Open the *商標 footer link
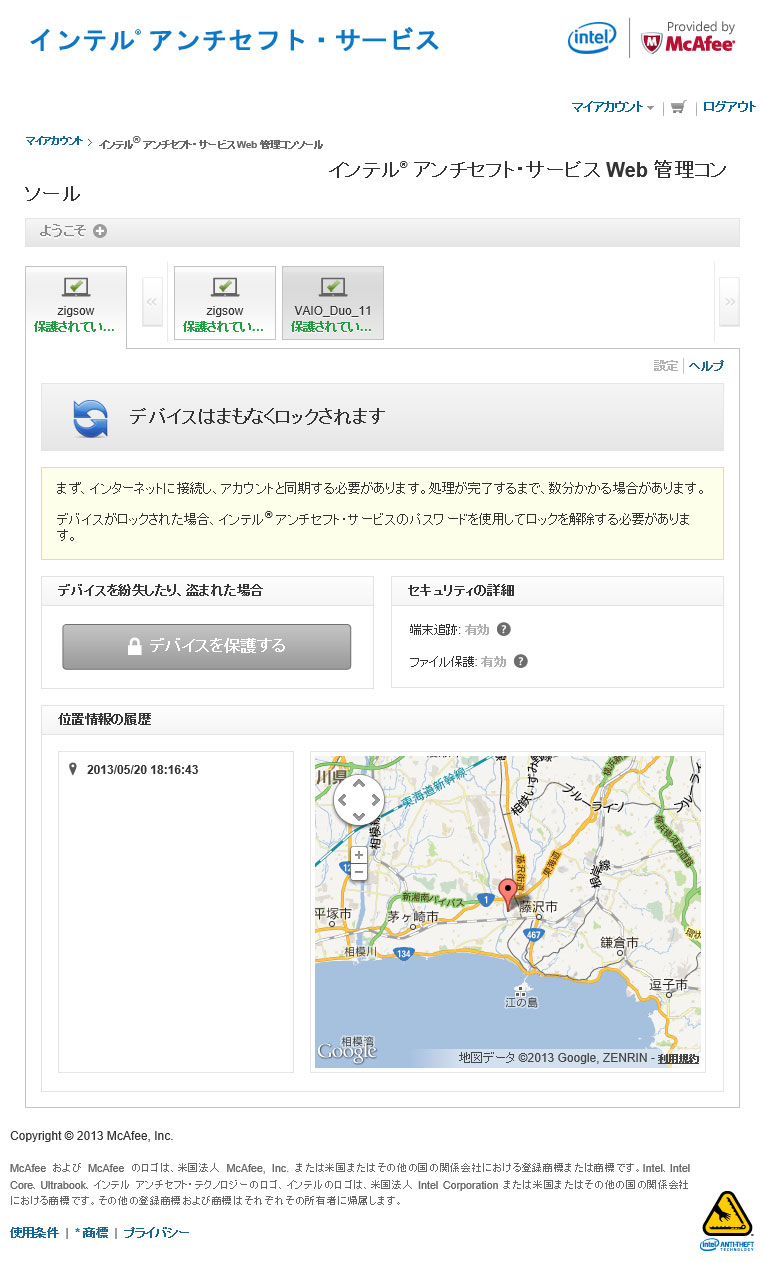This screenshot has width=765, height=1263. point(91,1233)
